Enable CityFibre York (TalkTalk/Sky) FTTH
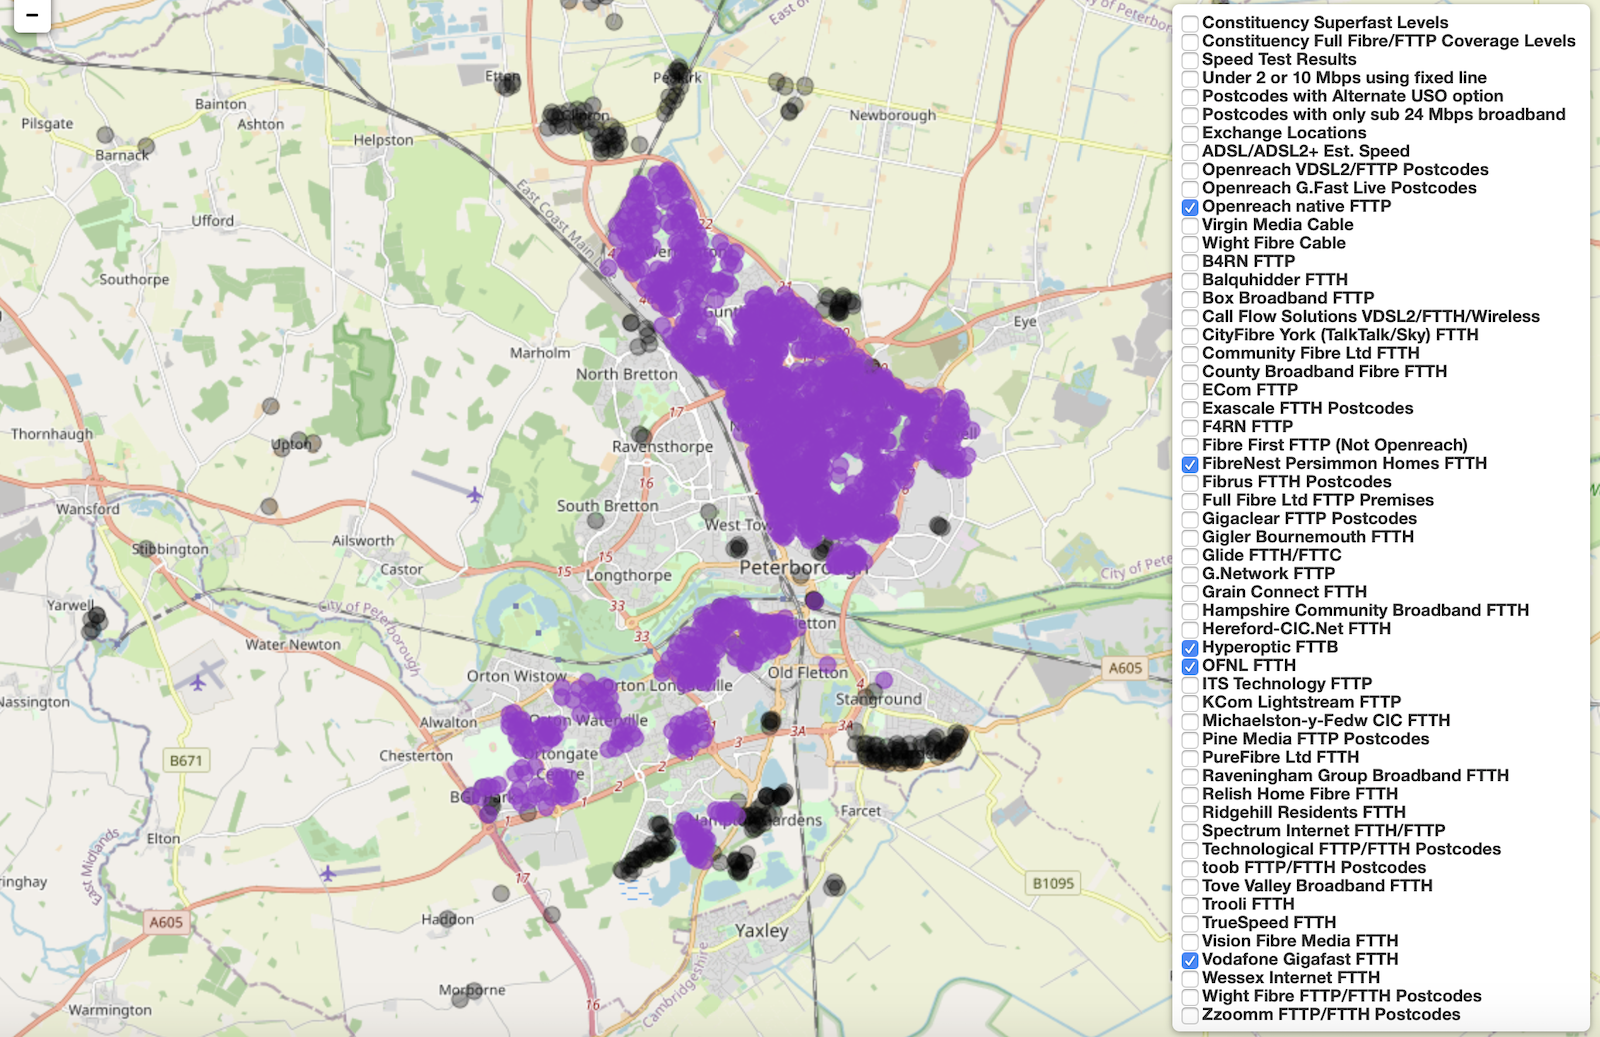This screenshot has height=1037, width=1600. pos(1189,334)
